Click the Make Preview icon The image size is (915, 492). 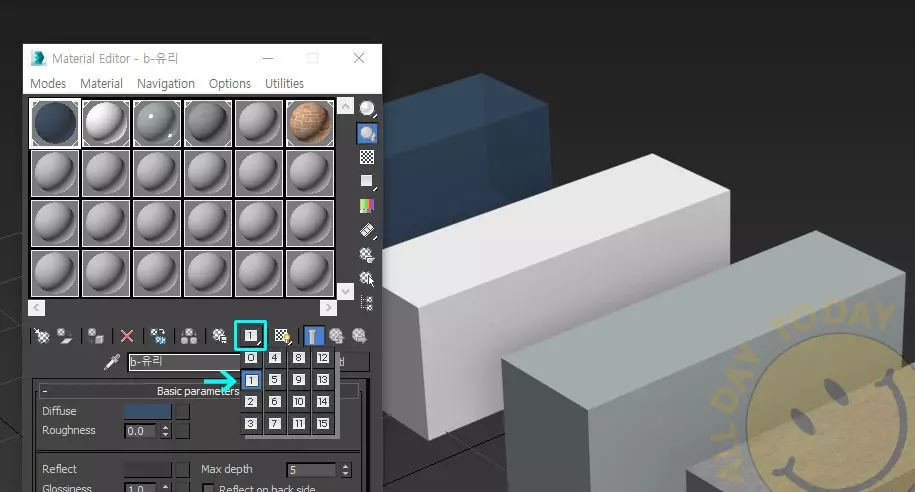367,231
